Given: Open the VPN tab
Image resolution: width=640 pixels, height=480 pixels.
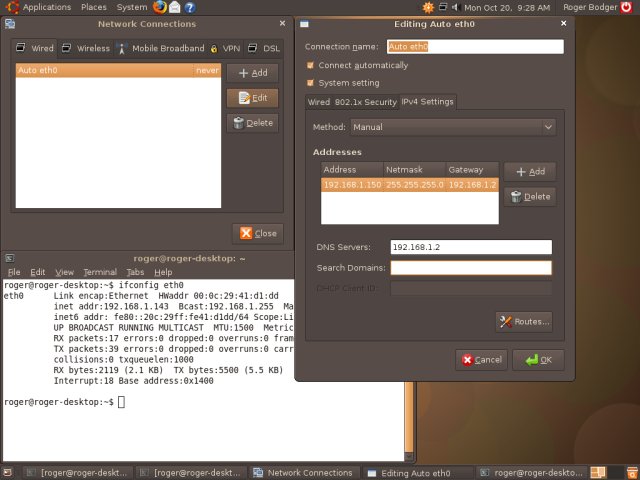Looking at the screenshot, I should tap(225, 48).
